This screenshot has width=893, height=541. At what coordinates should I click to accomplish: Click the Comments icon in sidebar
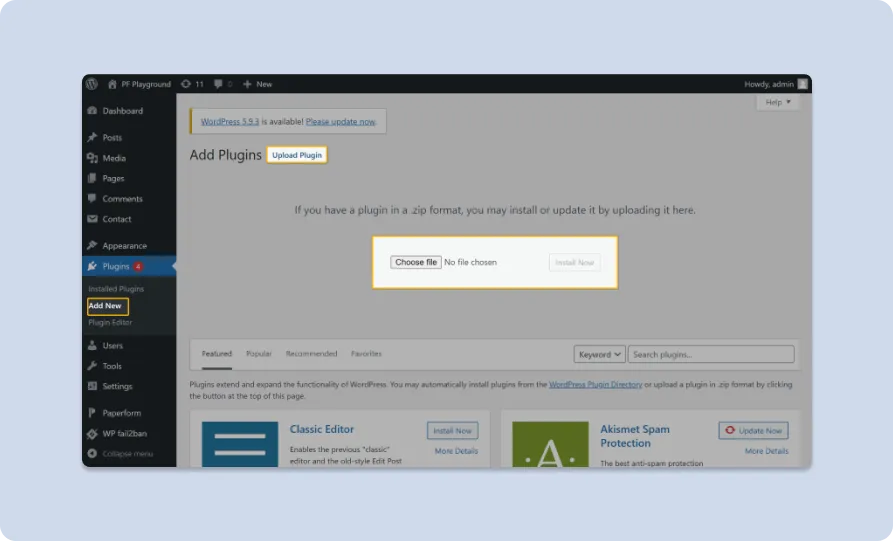coord(92,199)
